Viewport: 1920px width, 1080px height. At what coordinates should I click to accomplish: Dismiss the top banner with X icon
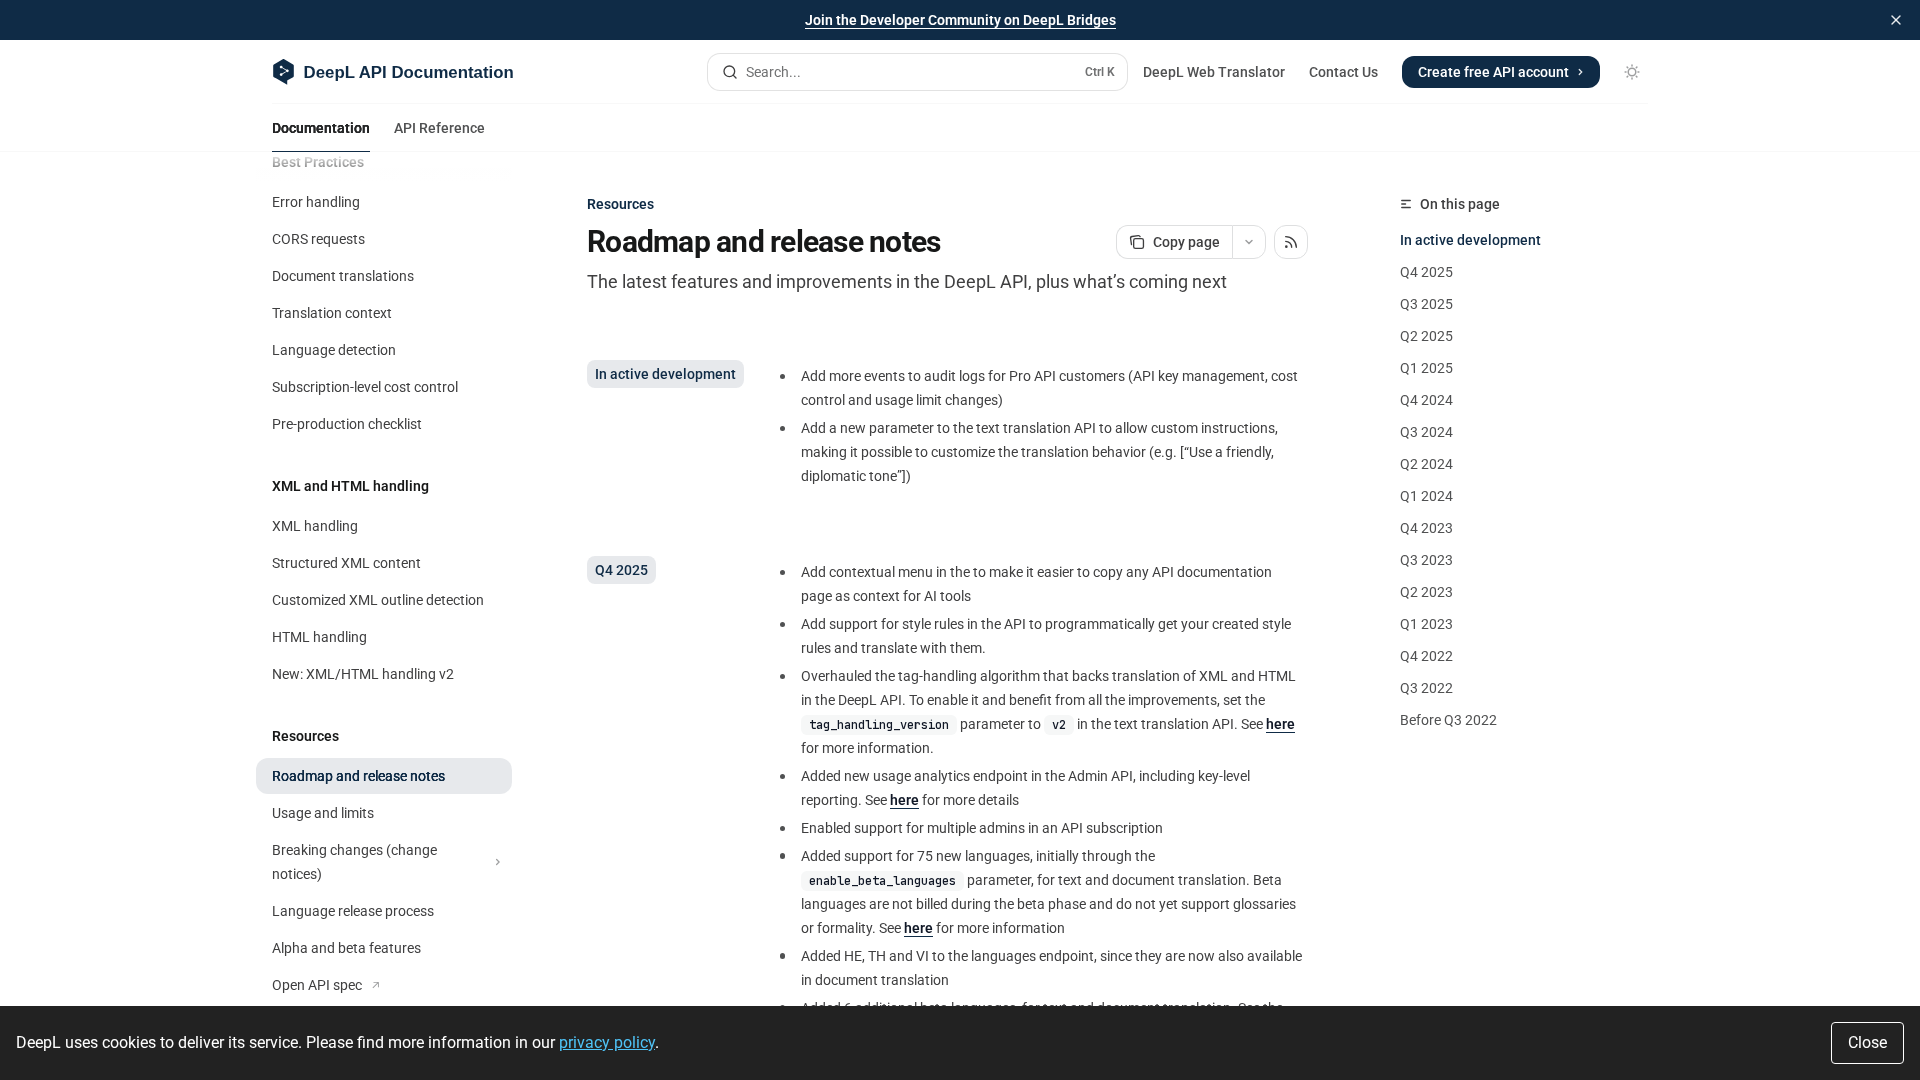coord(1895,20)
